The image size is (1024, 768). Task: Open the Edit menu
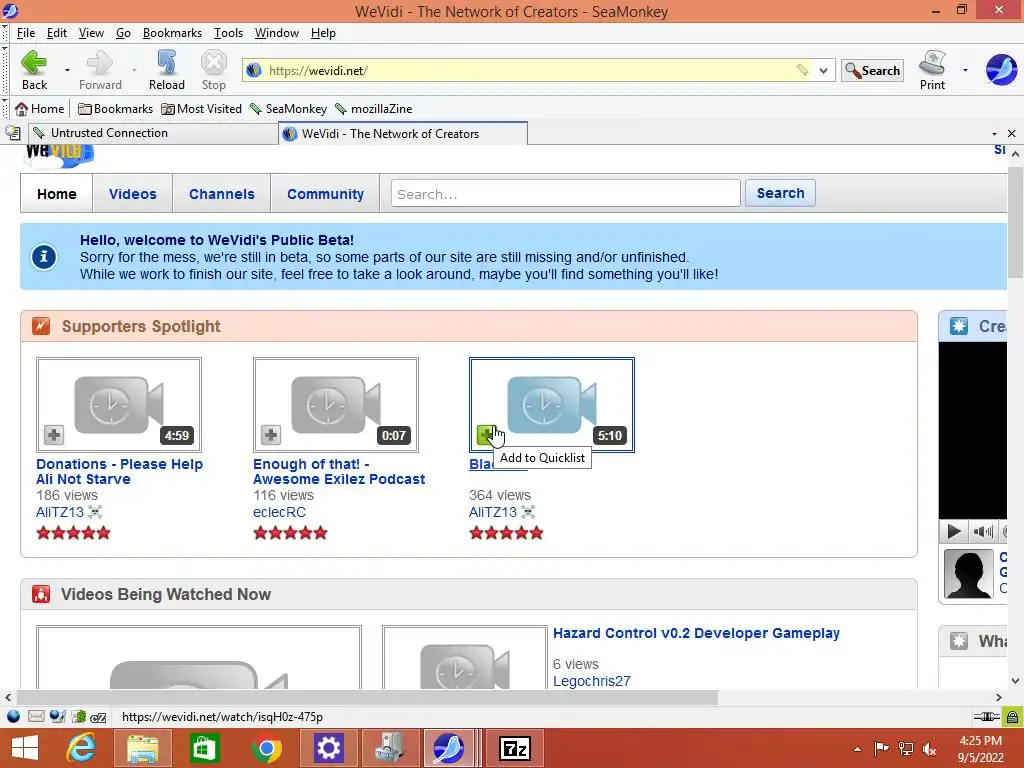tap(56, 33)
